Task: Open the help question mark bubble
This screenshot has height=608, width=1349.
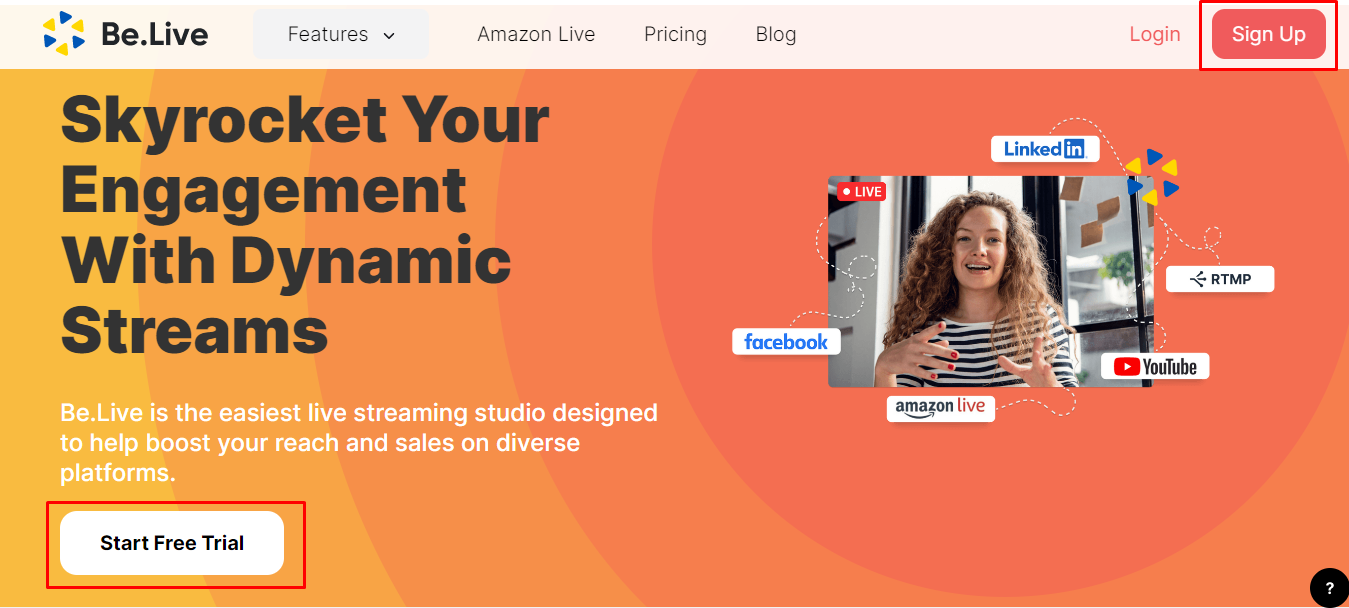Action: [x=1329, y=587]
